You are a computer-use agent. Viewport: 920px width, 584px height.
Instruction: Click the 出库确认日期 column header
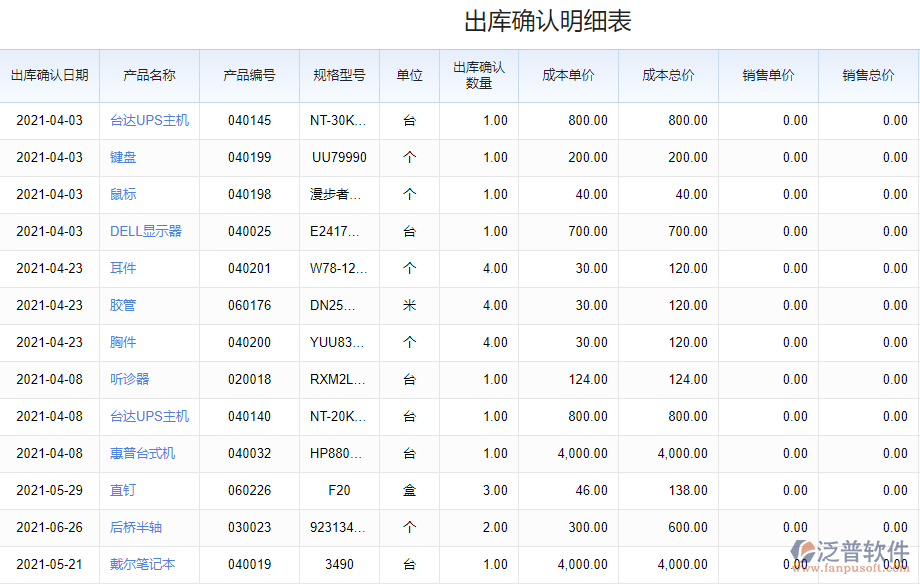tap(48, 75)
